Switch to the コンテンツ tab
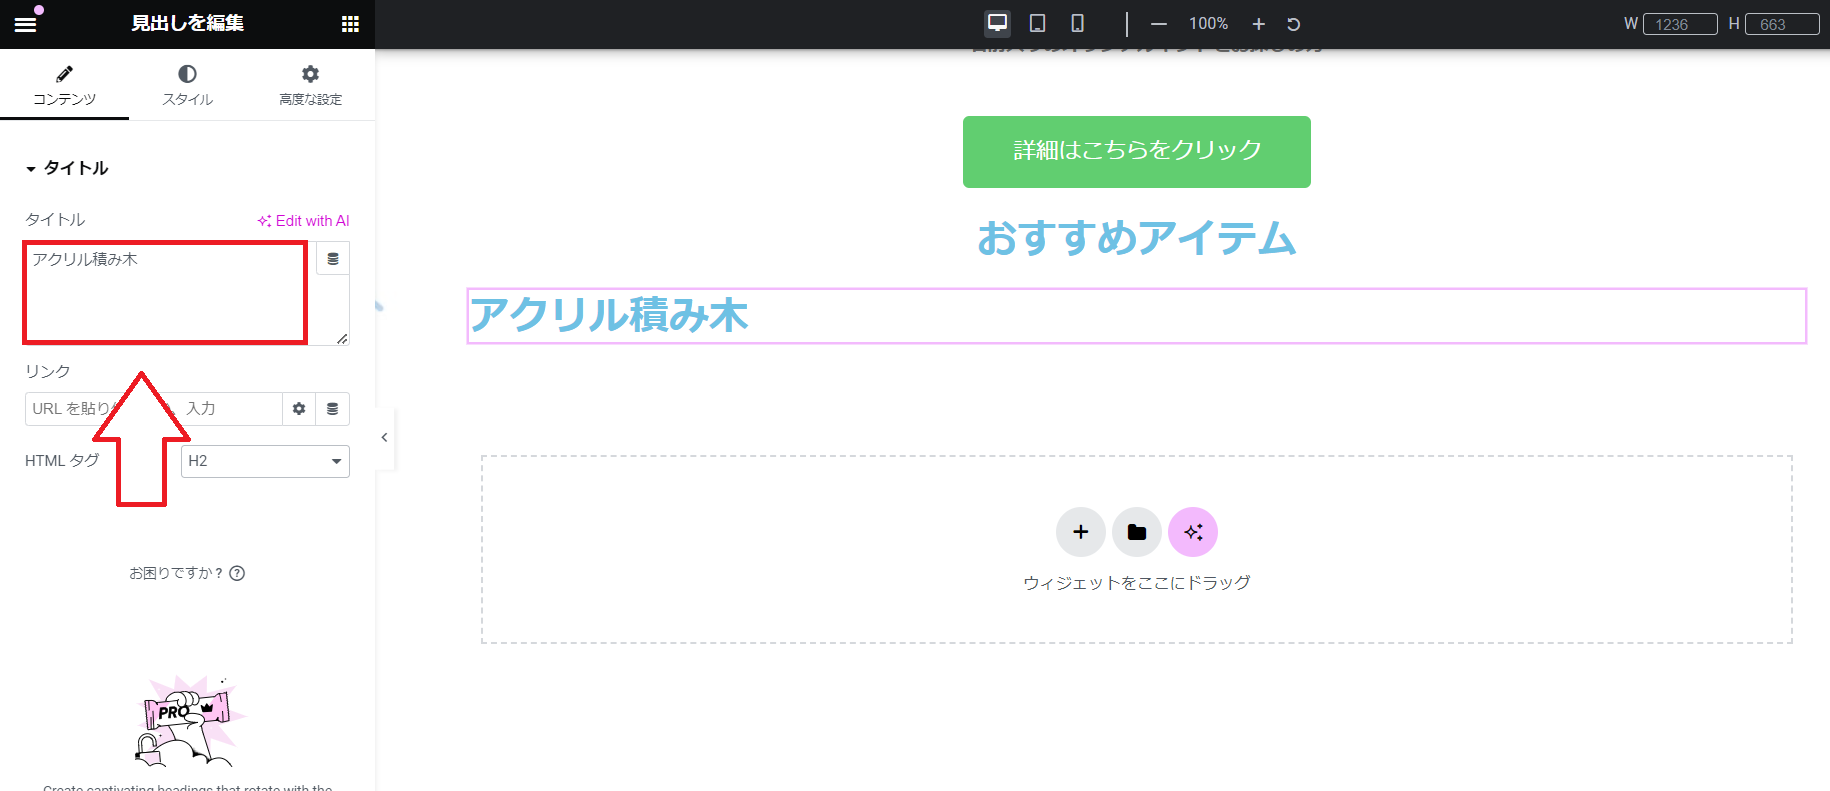This screenshot has height=791, width=1830. coord(64,85)
